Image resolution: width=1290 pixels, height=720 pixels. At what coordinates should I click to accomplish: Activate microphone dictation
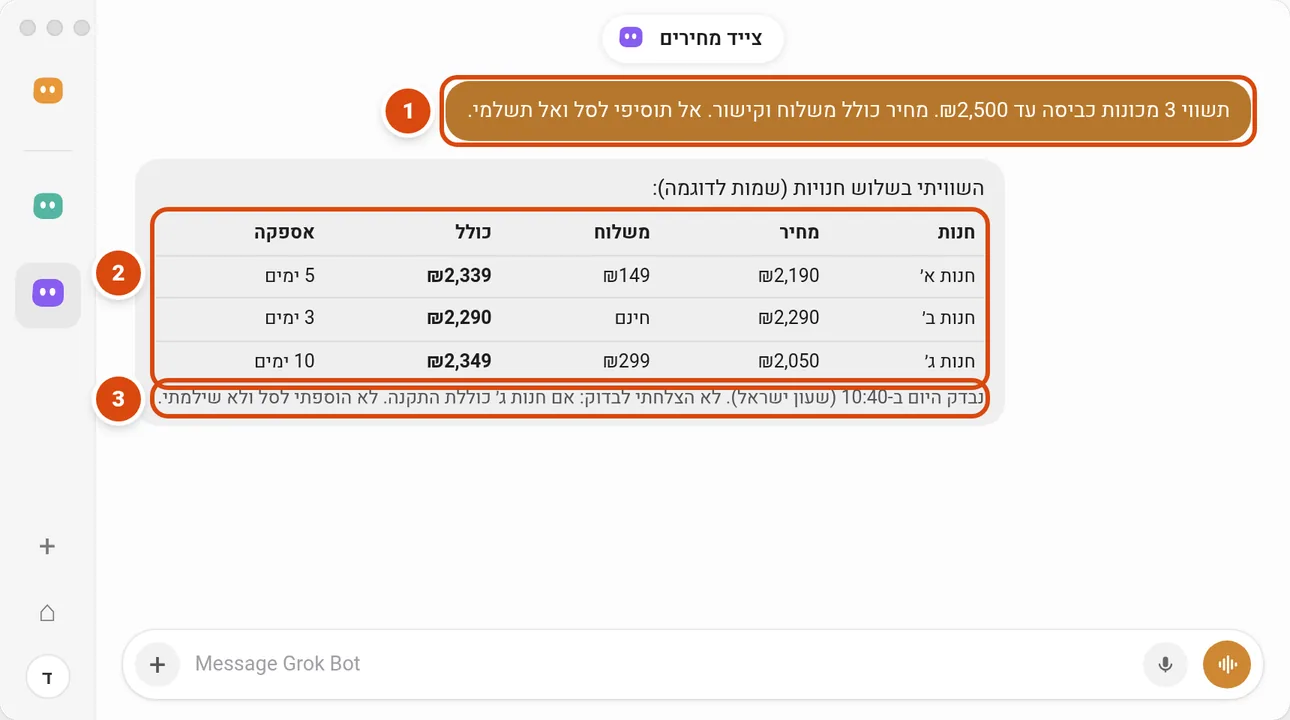[1165, 664]
